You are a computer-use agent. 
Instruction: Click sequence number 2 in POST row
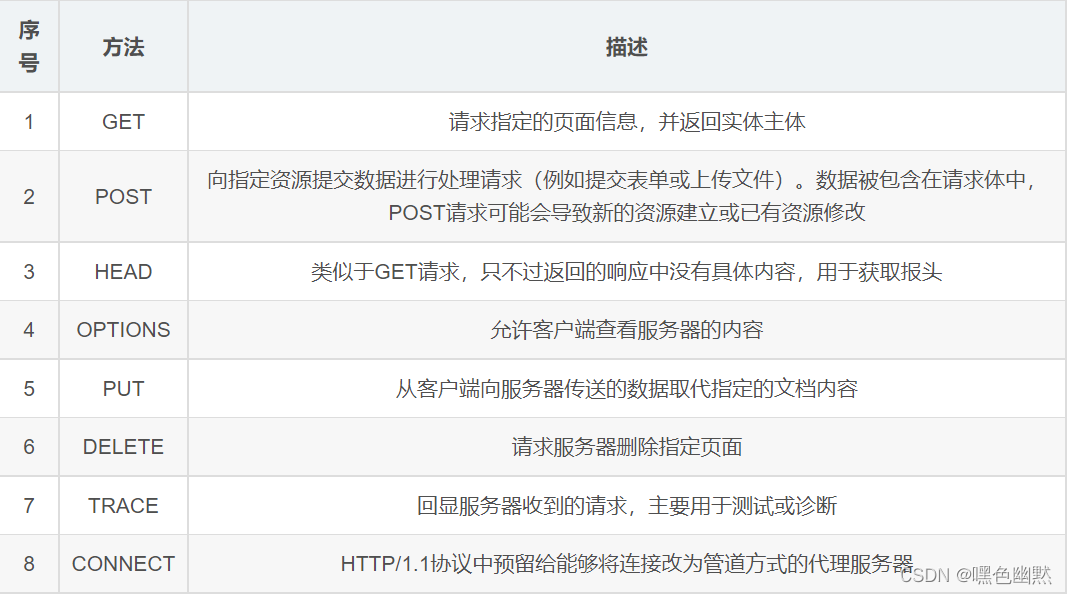[x=29, y=197]
